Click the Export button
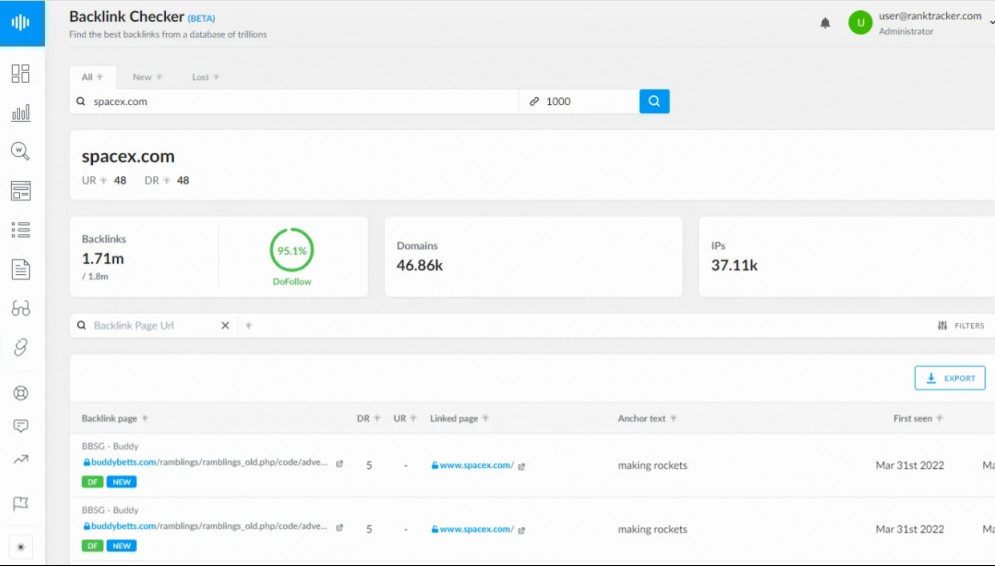The height and width of the screenshot is (566, 995). coord(949,378)
